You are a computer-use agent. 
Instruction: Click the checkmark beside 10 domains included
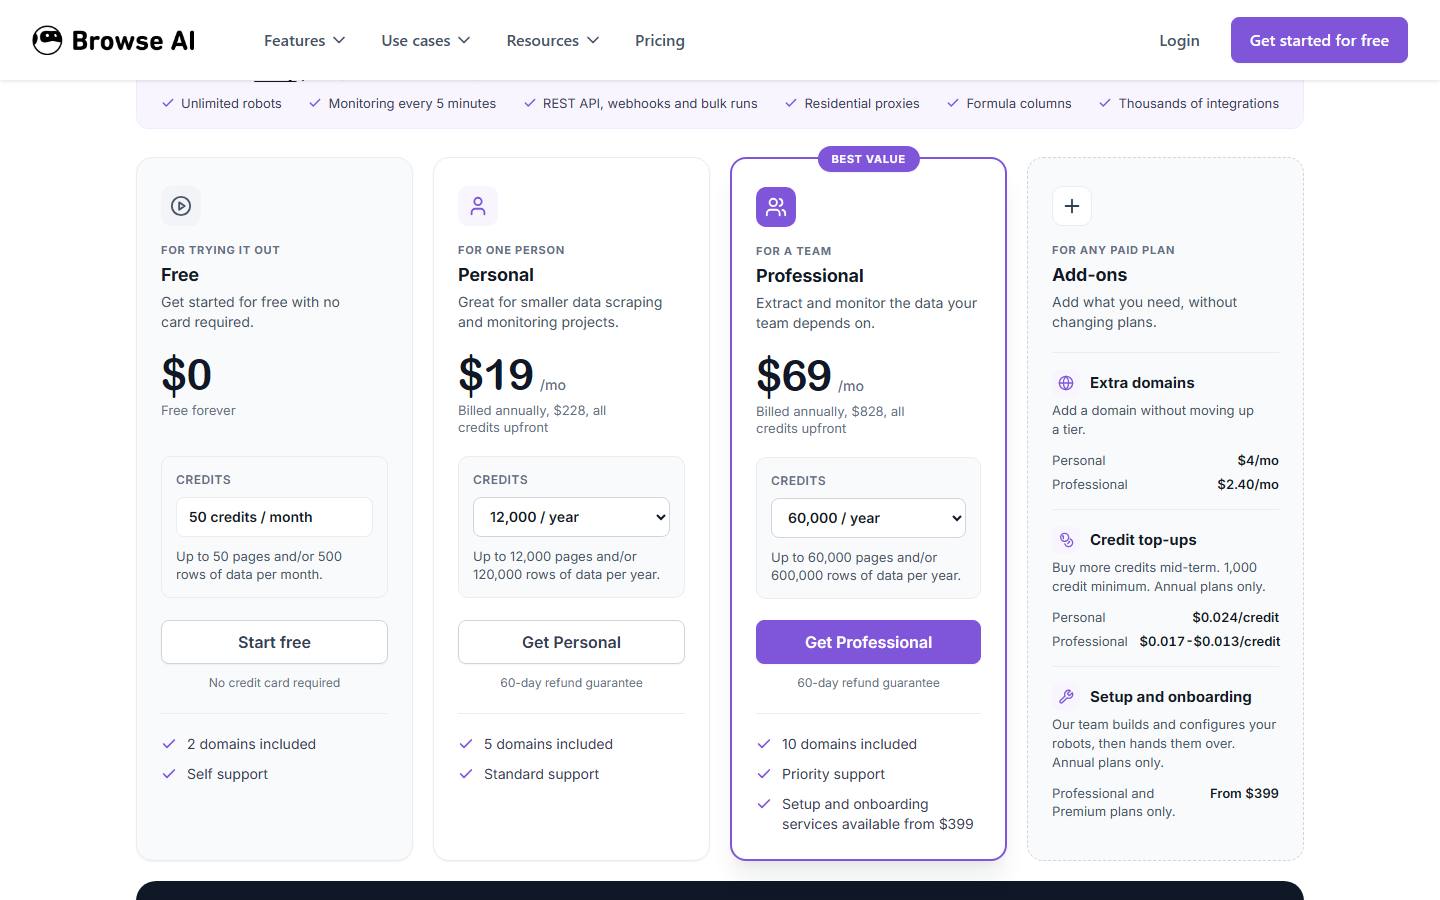pyautogui.click(x=764, y=744)
